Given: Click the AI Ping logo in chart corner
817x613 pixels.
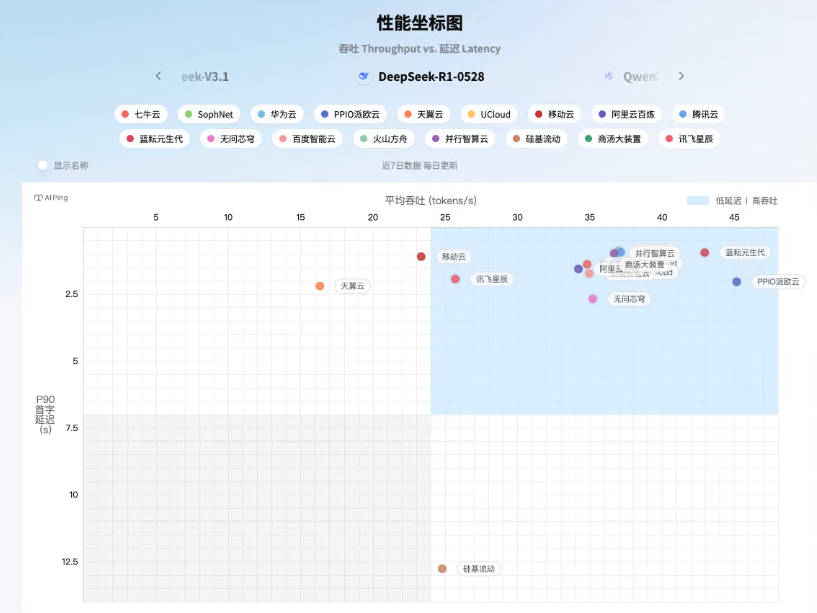Looking at the screenshot, I should click(x=51, y=198).
